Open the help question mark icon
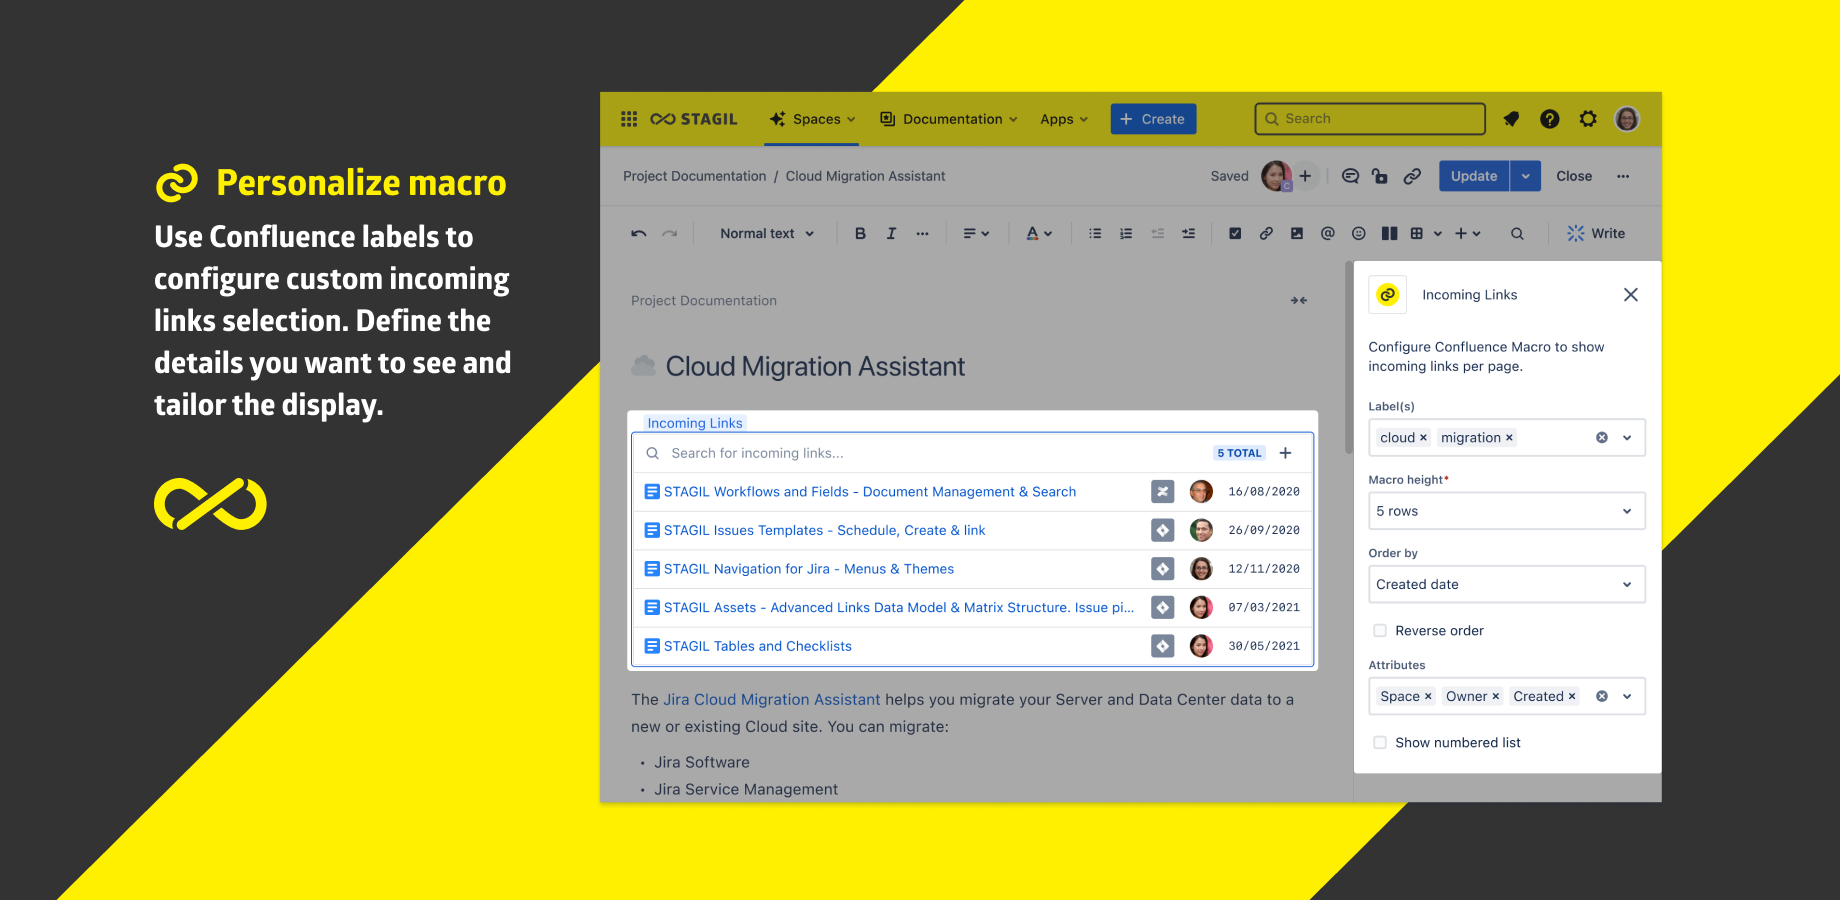The image size is (1840, 900). pos(1549,119)
